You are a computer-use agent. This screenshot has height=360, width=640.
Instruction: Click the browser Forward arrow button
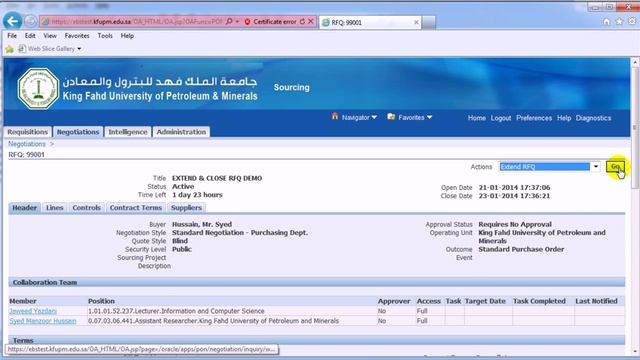31,21
